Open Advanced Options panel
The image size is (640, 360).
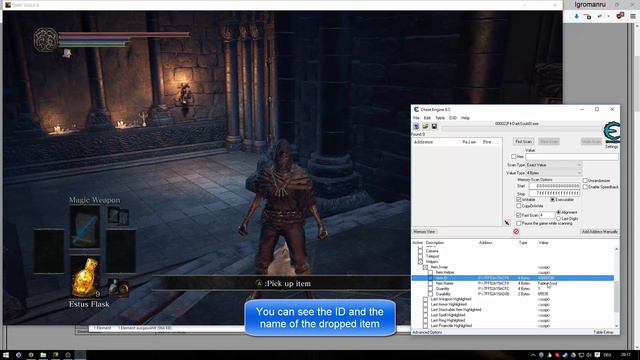pyautogui.click(x=427, y=332)
